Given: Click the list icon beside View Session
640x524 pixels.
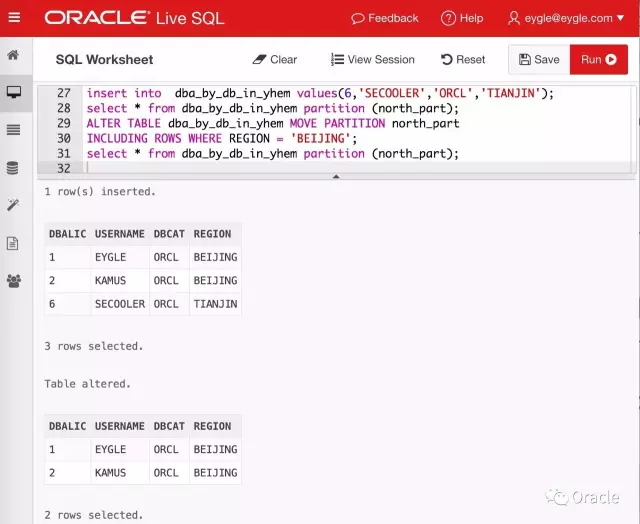Looking at the screenshot, I should pyautogui.click(x=337, y=60).
